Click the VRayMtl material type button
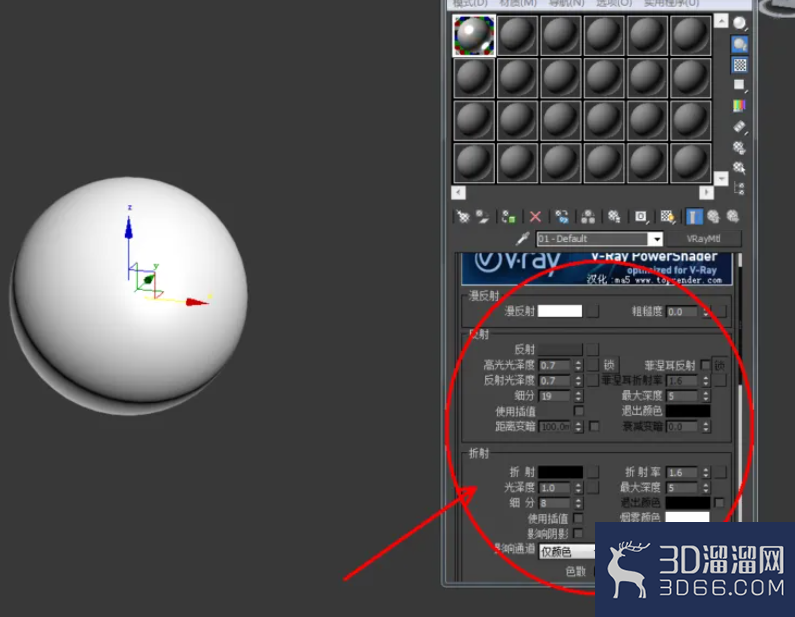Viewport: 795px width, 617px height. tap(703, 239)
